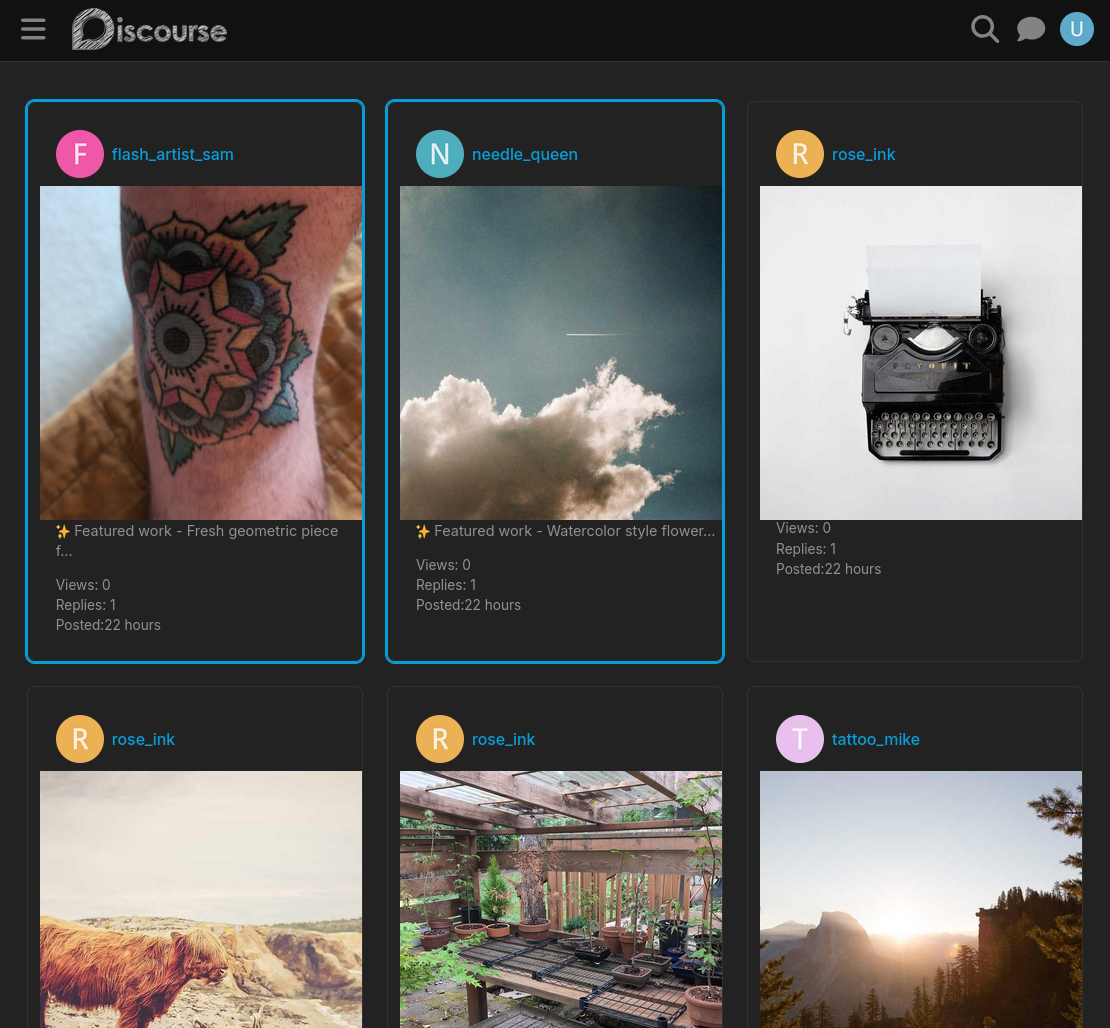Click the cloud sky photo thumbnail
The height and width of the screenshot is (1028, 1110).
560,352
